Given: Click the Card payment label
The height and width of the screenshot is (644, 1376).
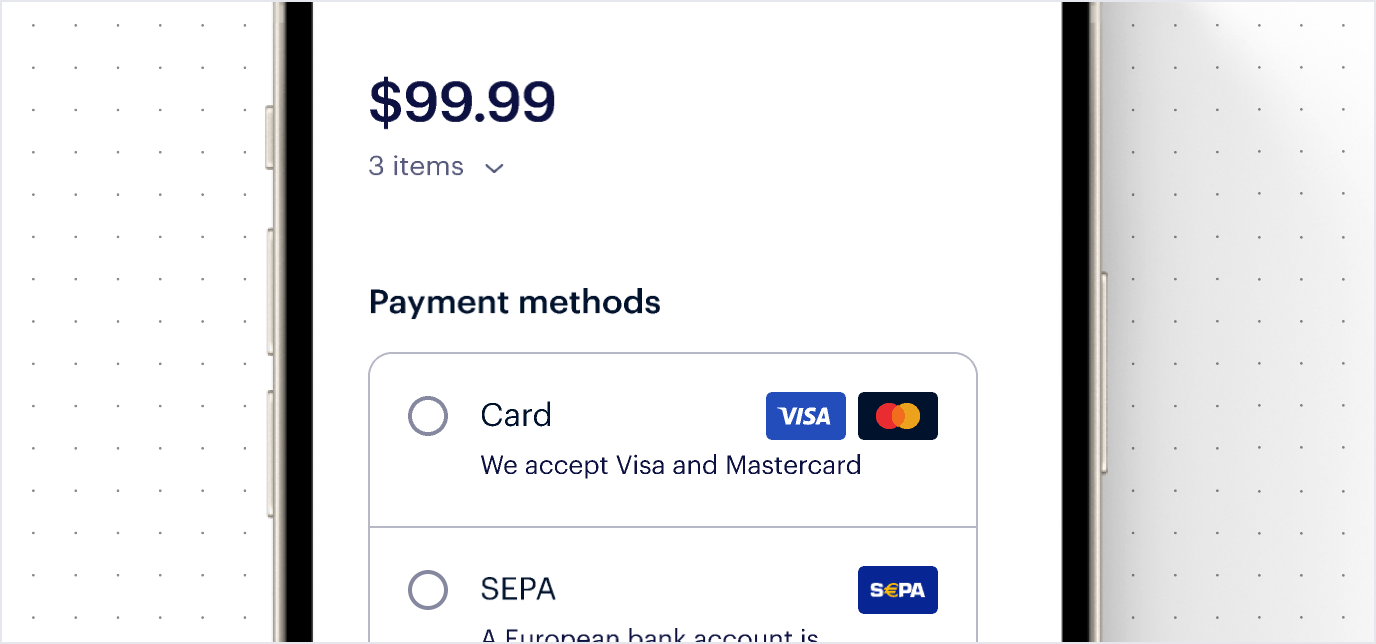Looking at the screenshot, I should coord(516,415).
